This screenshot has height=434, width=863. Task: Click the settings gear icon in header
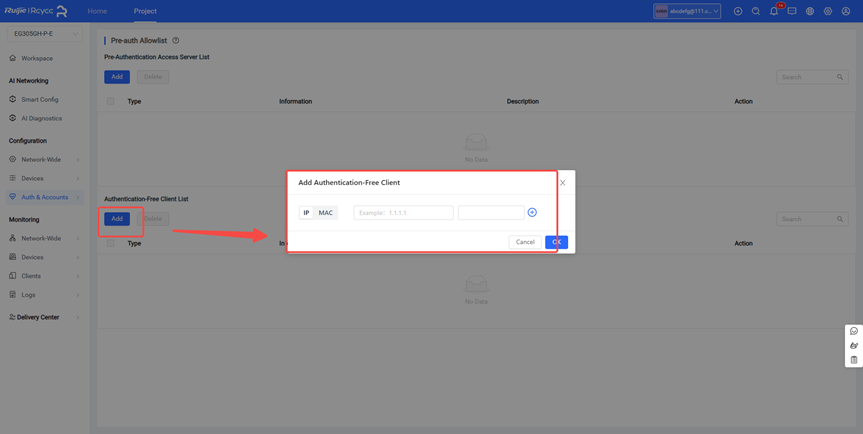click(828, 11)
